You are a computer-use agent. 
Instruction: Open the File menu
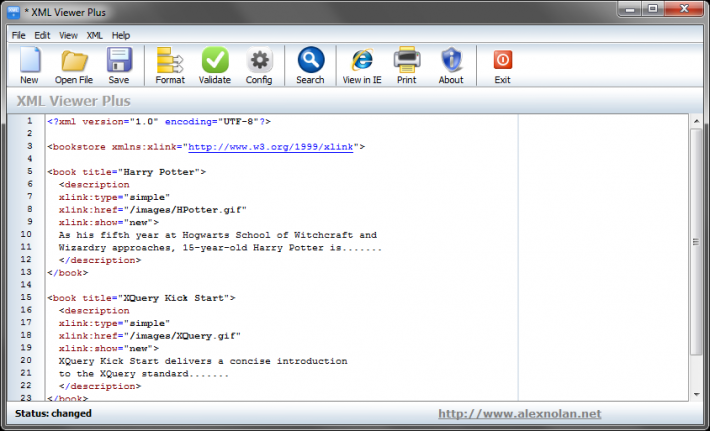(19, 35)
